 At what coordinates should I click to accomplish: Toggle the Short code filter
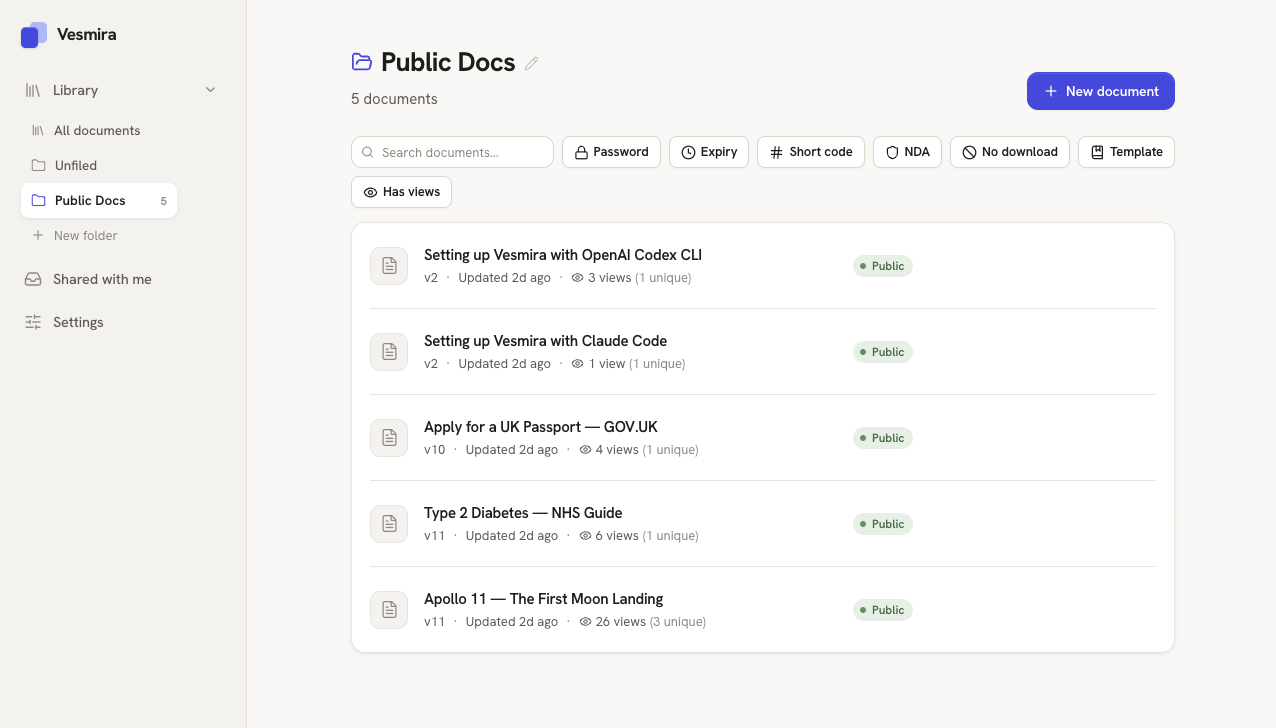tap(811, 152)
